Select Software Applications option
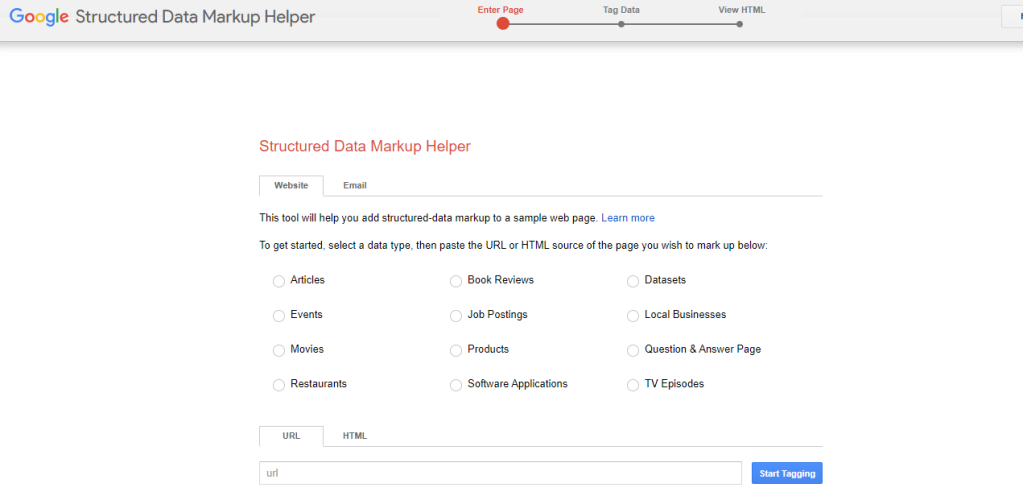Screen dimensions: 1023x500 tap(456, 384)
